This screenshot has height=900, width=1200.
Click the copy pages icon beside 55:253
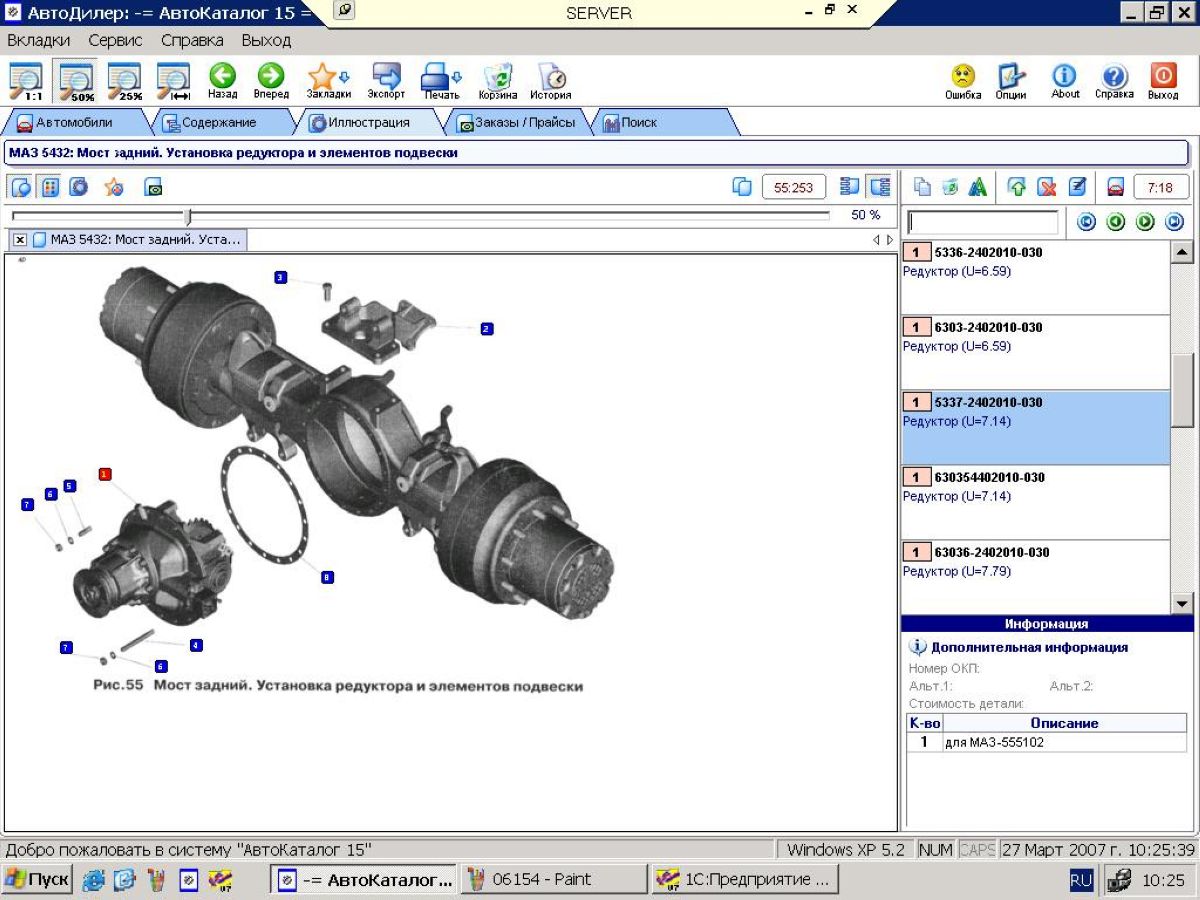(x=742, y=187)
